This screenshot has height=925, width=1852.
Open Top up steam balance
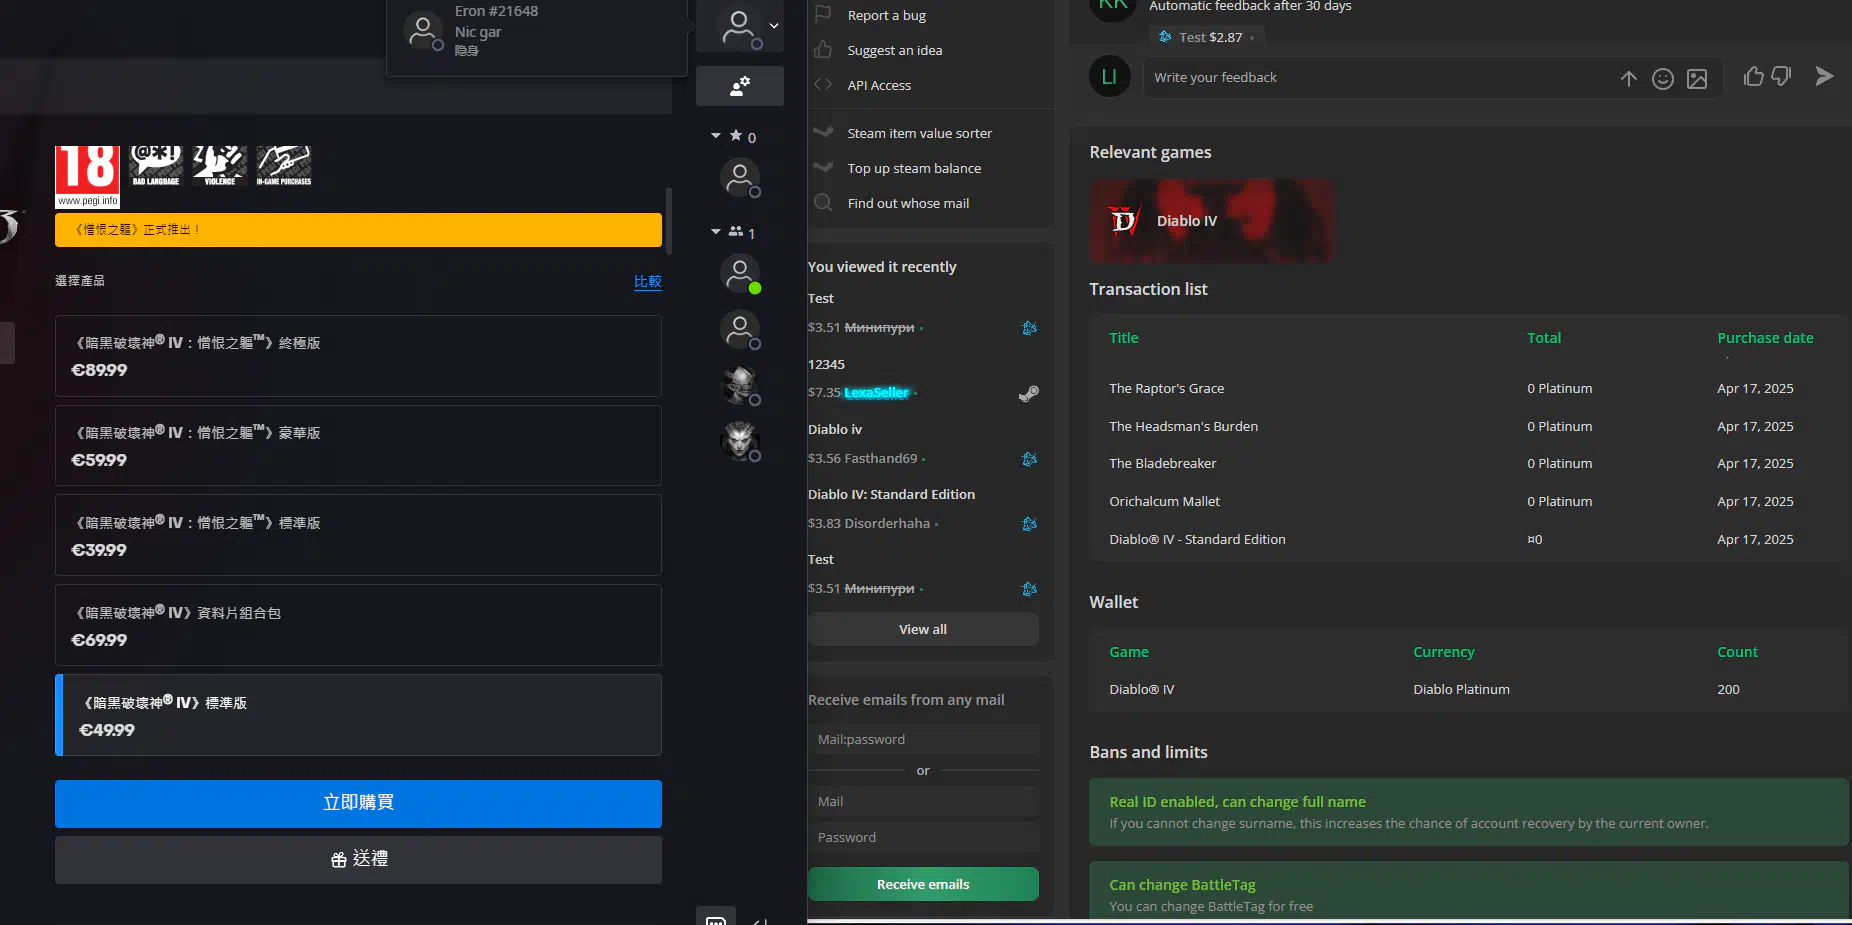[914, 168]
